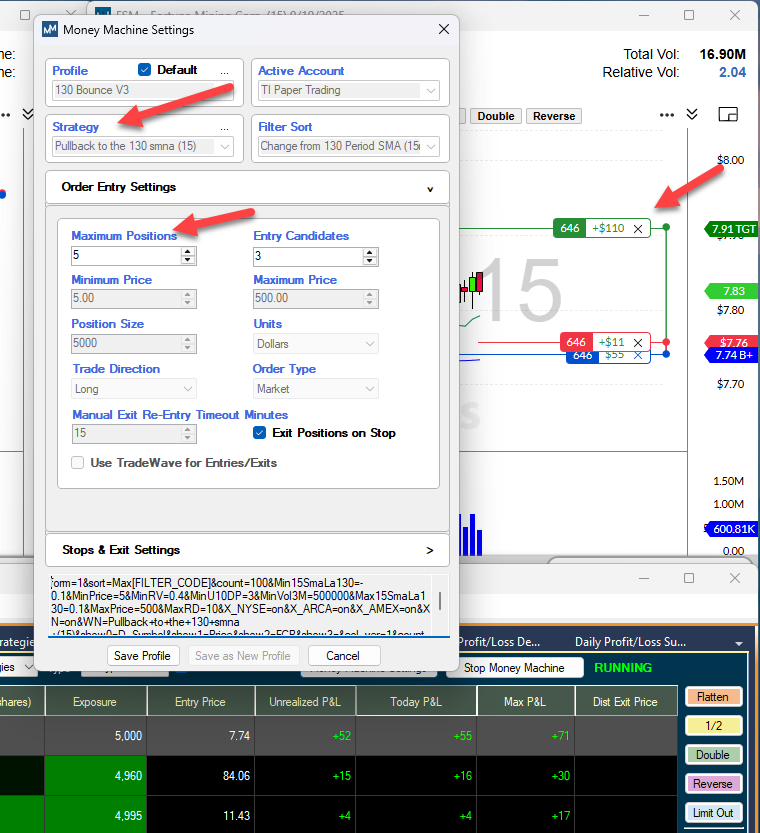Open the Trade Direction dropdown
760x833 pixels.
(134, 389)
